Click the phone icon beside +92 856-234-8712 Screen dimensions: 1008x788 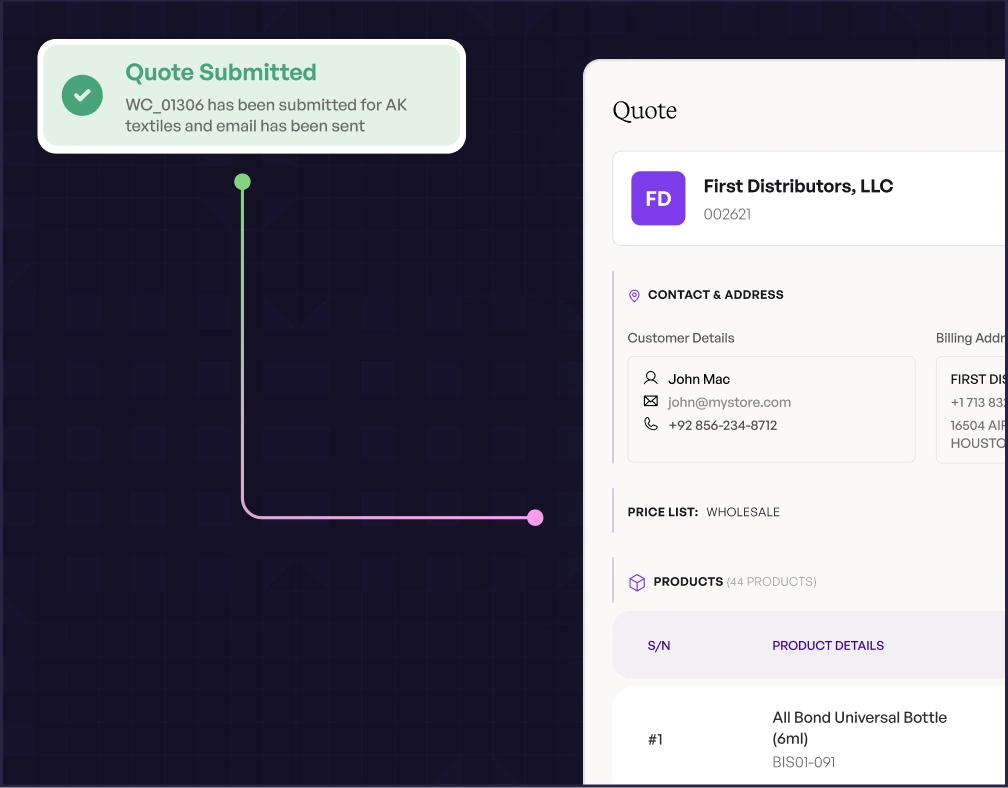pos(651,424)
